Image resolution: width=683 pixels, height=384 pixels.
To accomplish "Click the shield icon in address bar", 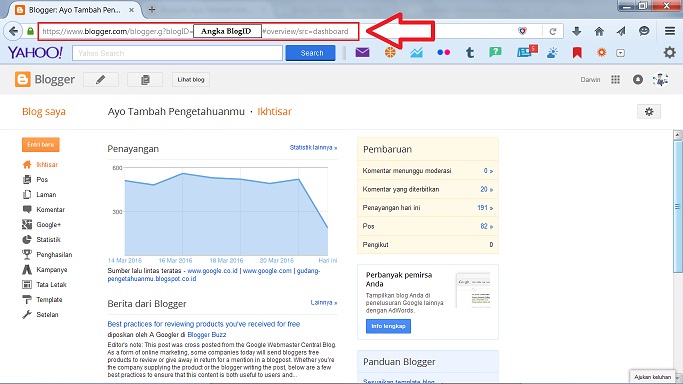I will click(522, 31).
